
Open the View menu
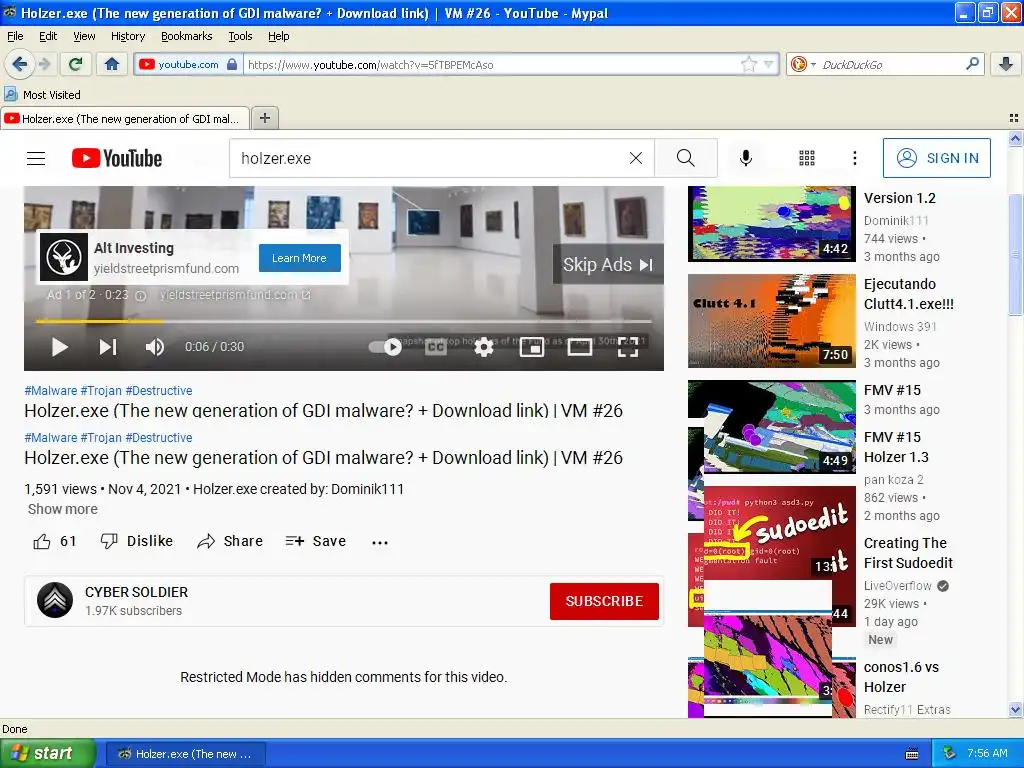[x=84, y=36]
